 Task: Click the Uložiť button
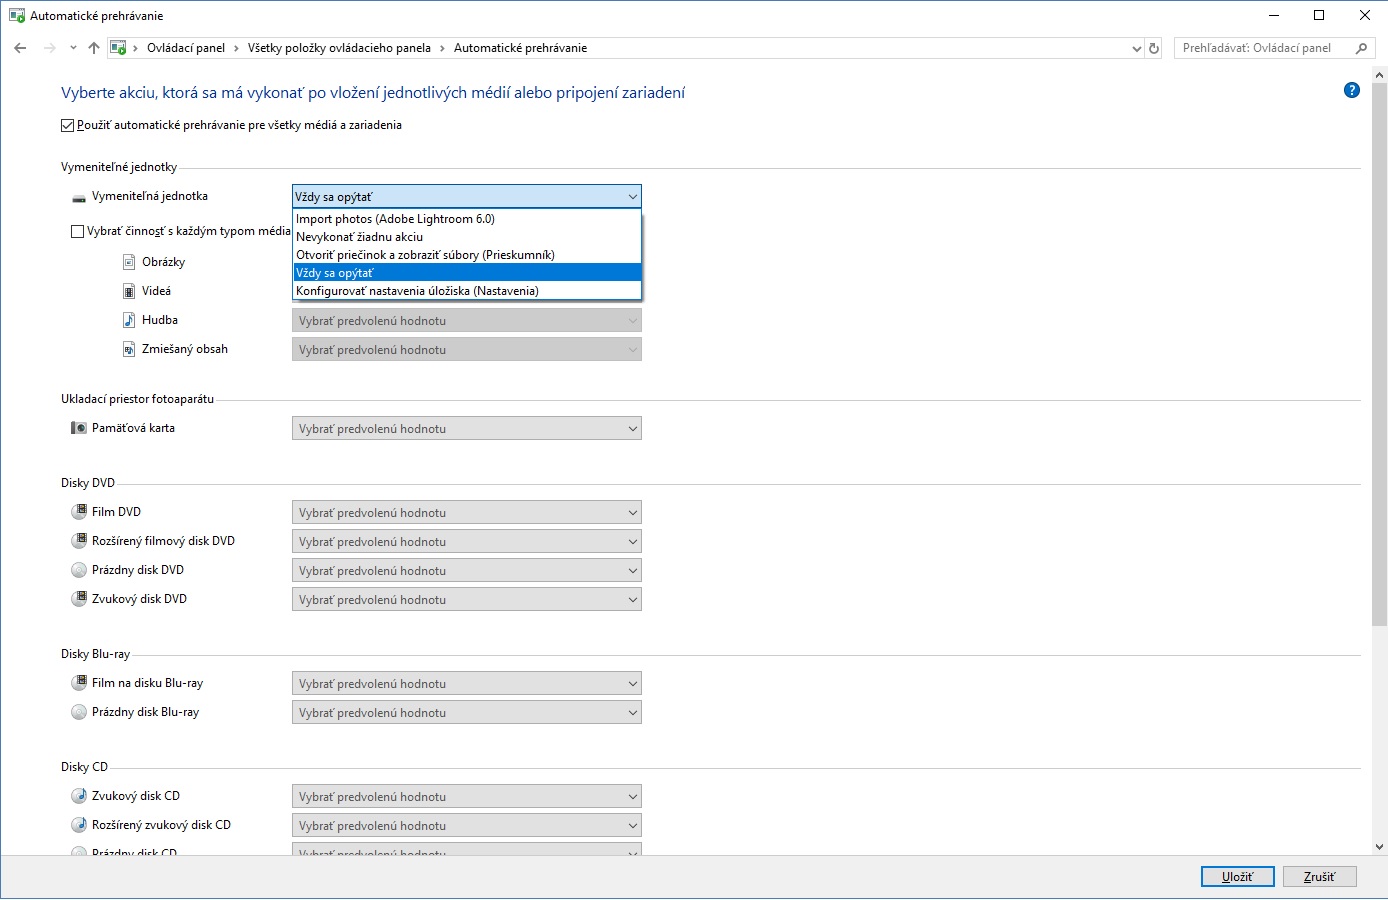(1238, 877)
